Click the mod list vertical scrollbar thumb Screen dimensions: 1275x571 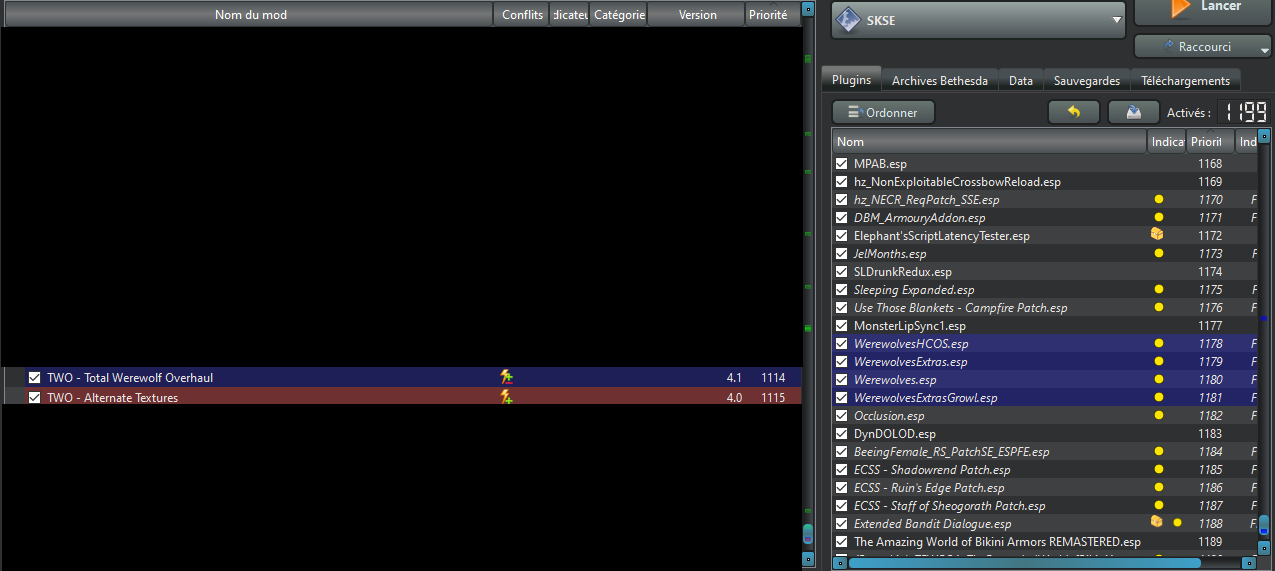pos(808,534)
